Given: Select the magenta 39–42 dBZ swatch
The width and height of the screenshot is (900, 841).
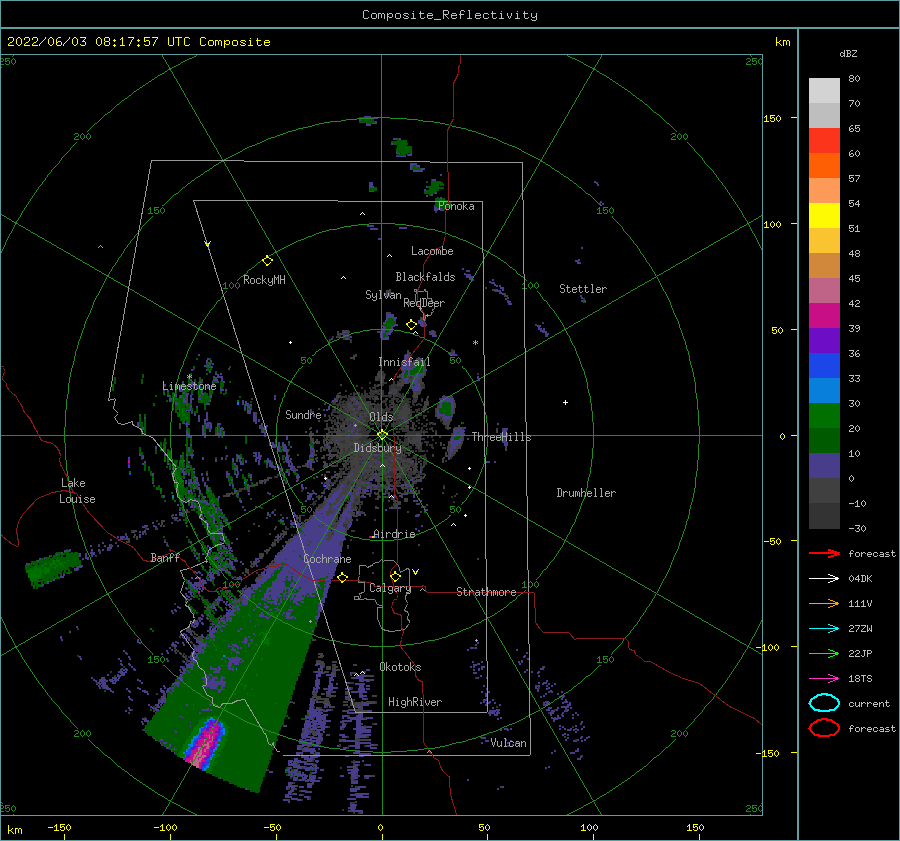Looking at the screenshot, I should pos(824,316).
